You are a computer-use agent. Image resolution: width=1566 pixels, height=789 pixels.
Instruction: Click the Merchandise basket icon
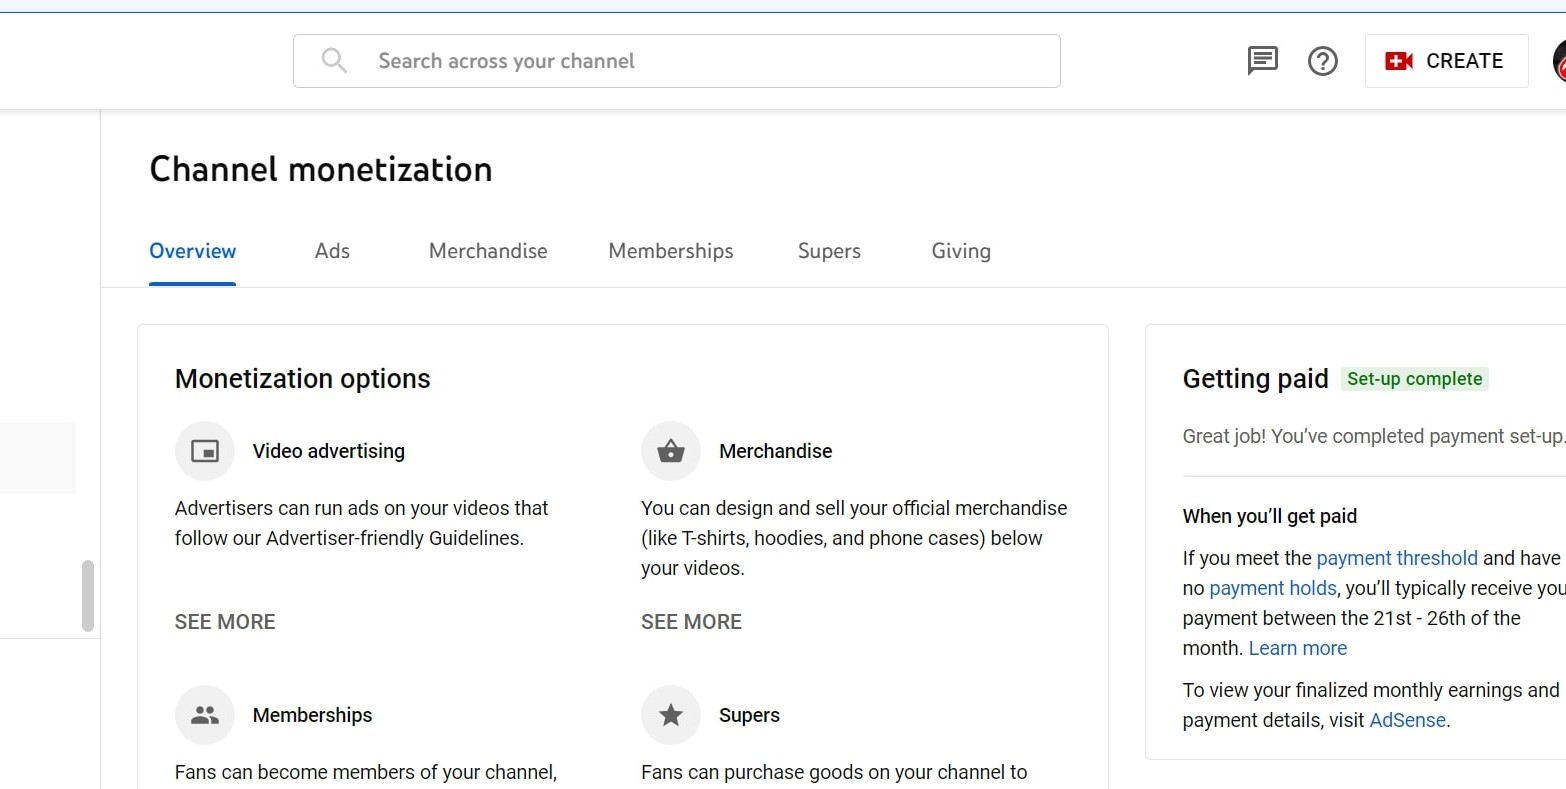[x=671, y=451]
